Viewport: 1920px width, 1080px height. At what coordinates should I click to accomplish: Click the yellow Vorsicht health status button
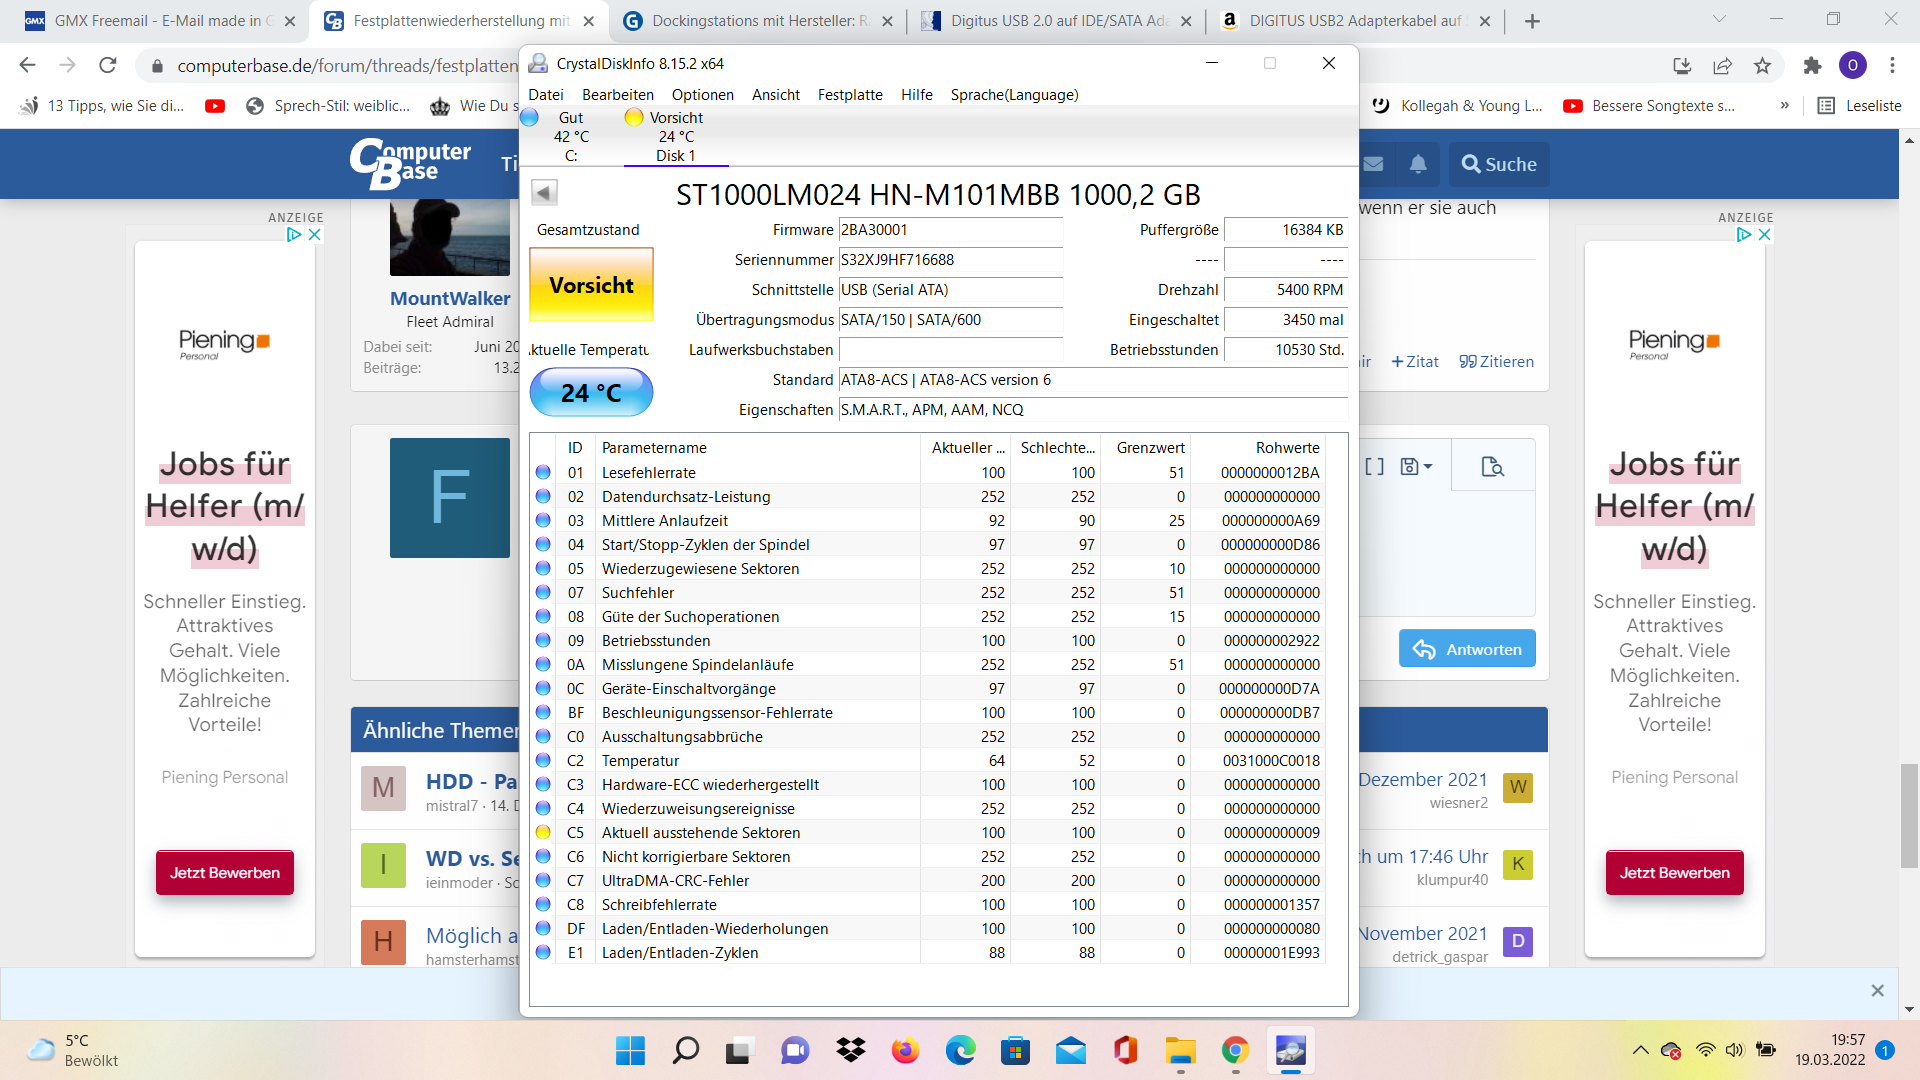click(x=591, y=285)
